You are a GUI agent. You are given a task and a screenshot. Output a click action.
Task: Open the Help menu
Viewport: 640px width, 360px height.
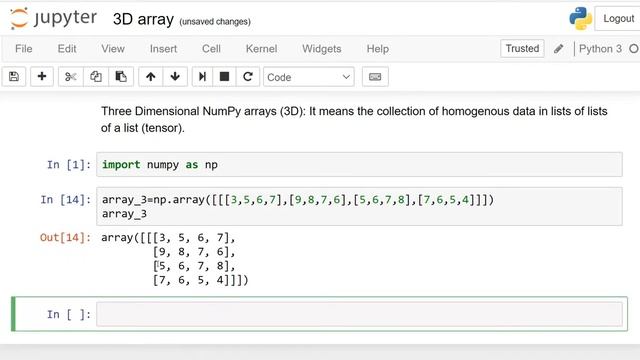tap(378, 49)
